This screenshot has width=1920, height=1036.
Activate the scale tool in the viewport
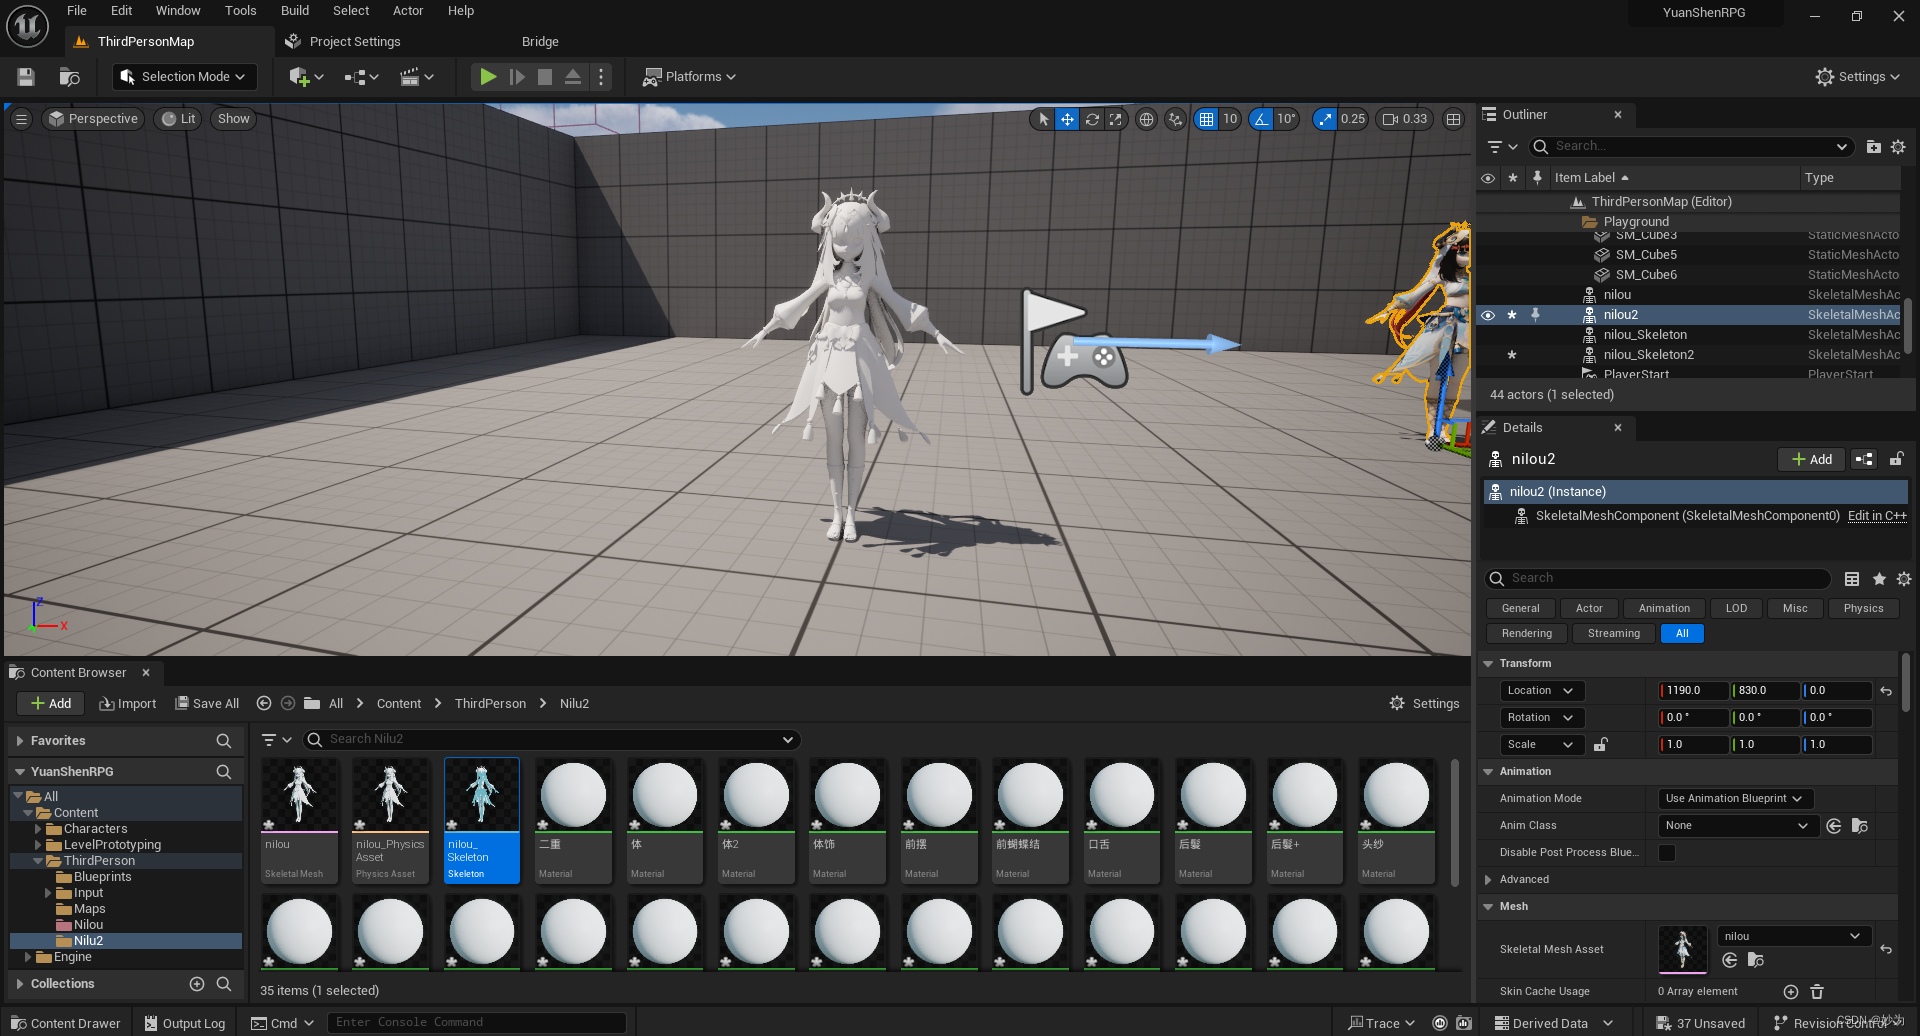[x=1116, y=119]
